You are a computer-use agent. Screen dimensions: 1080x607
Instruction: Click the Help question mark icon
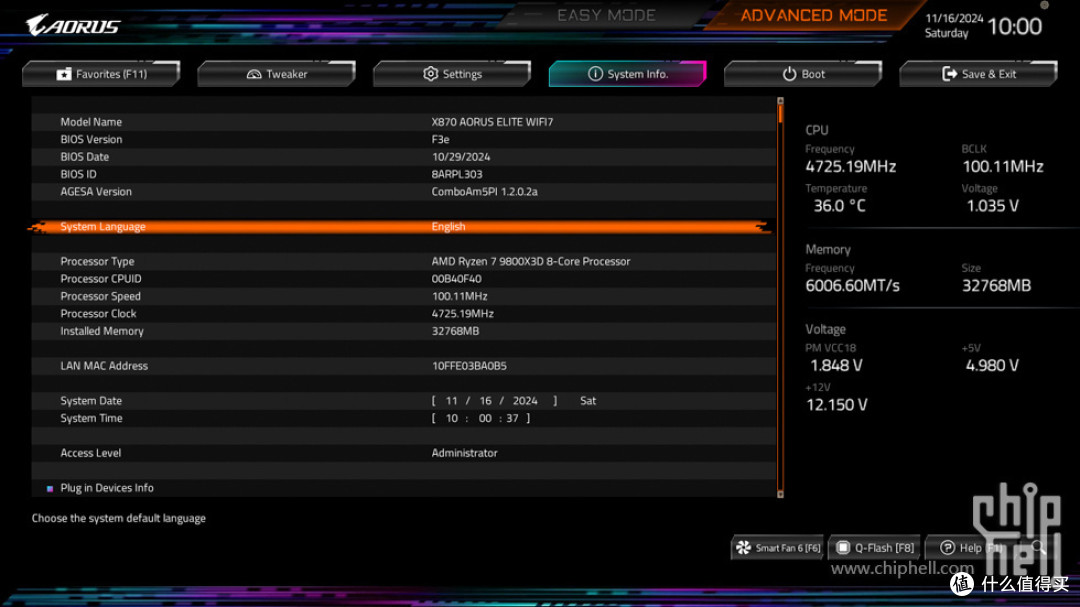947,548
